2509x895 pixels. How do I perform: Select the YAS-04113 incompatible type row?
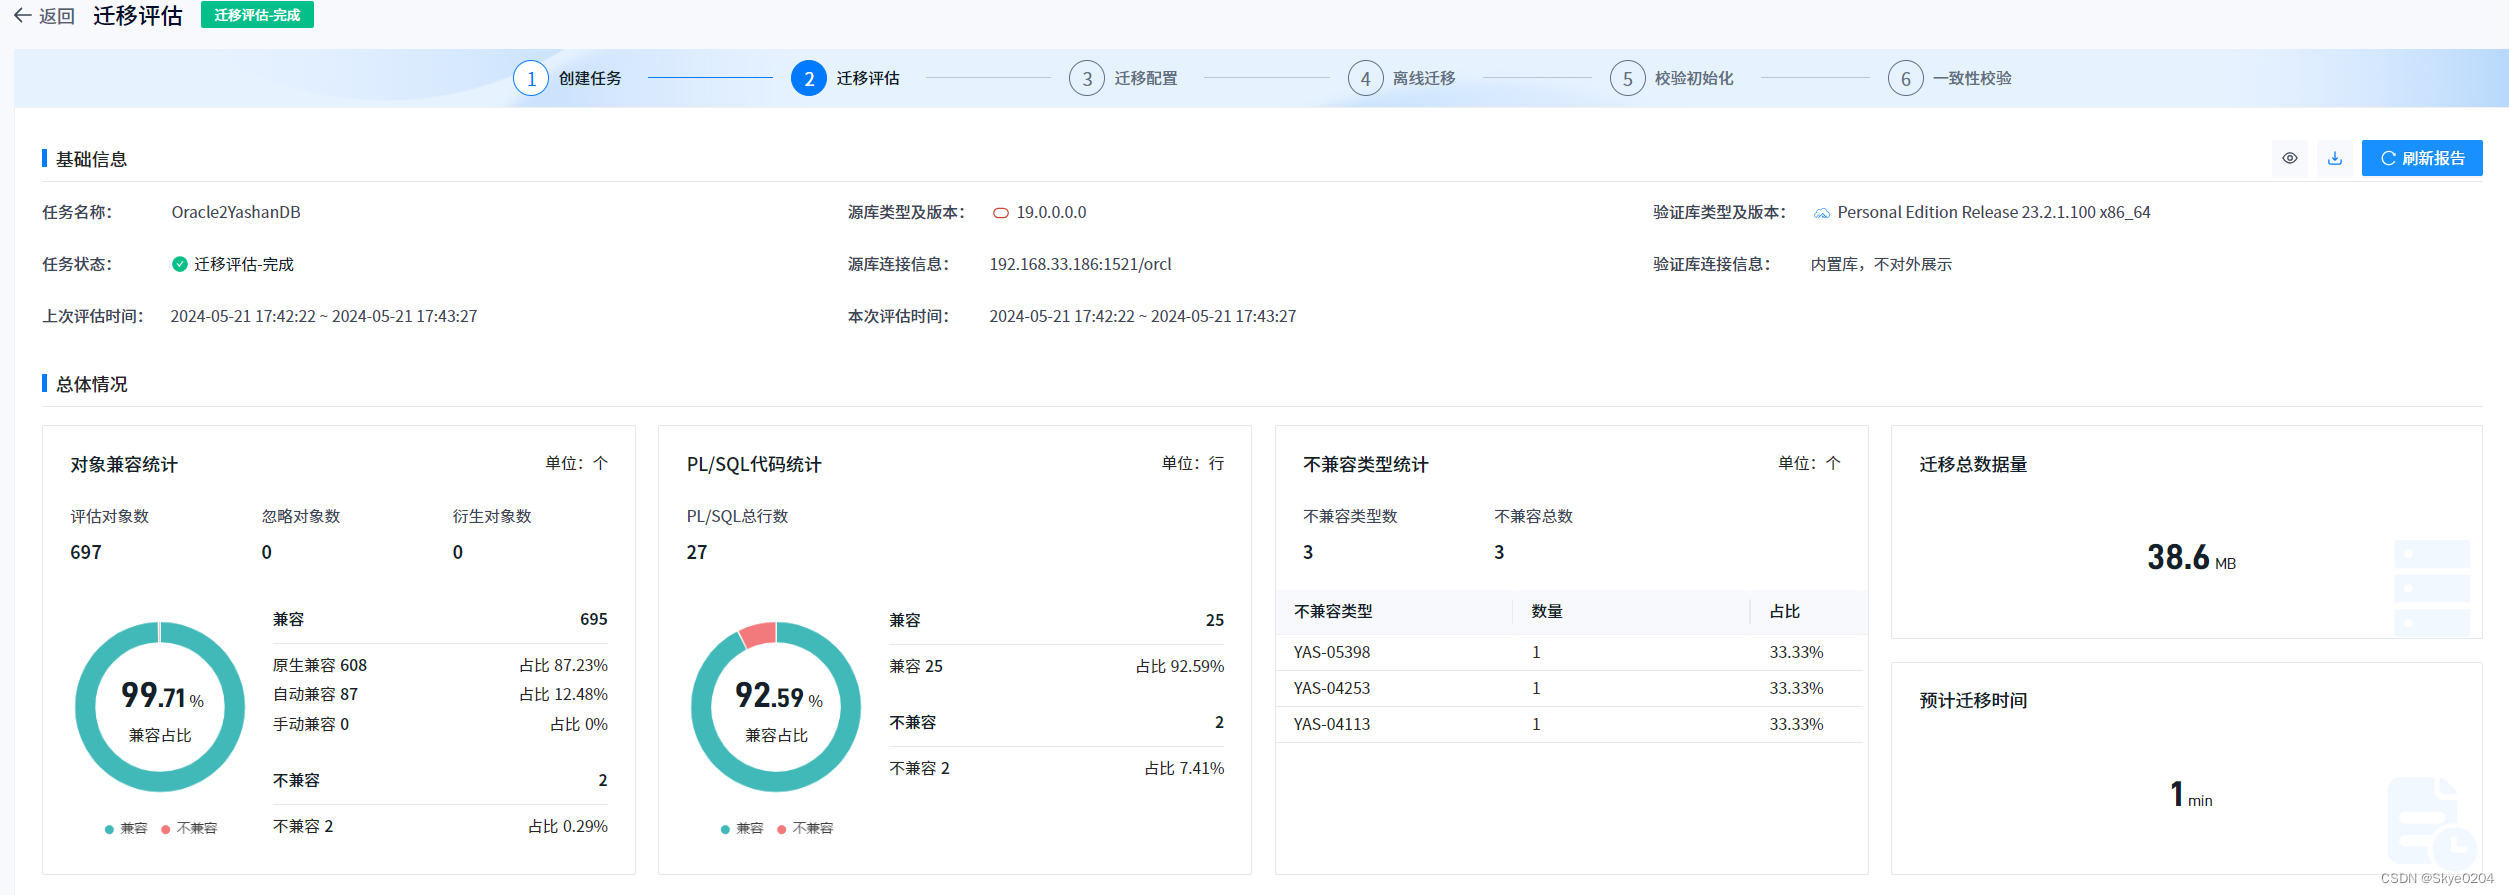(x=1571, y=724)
